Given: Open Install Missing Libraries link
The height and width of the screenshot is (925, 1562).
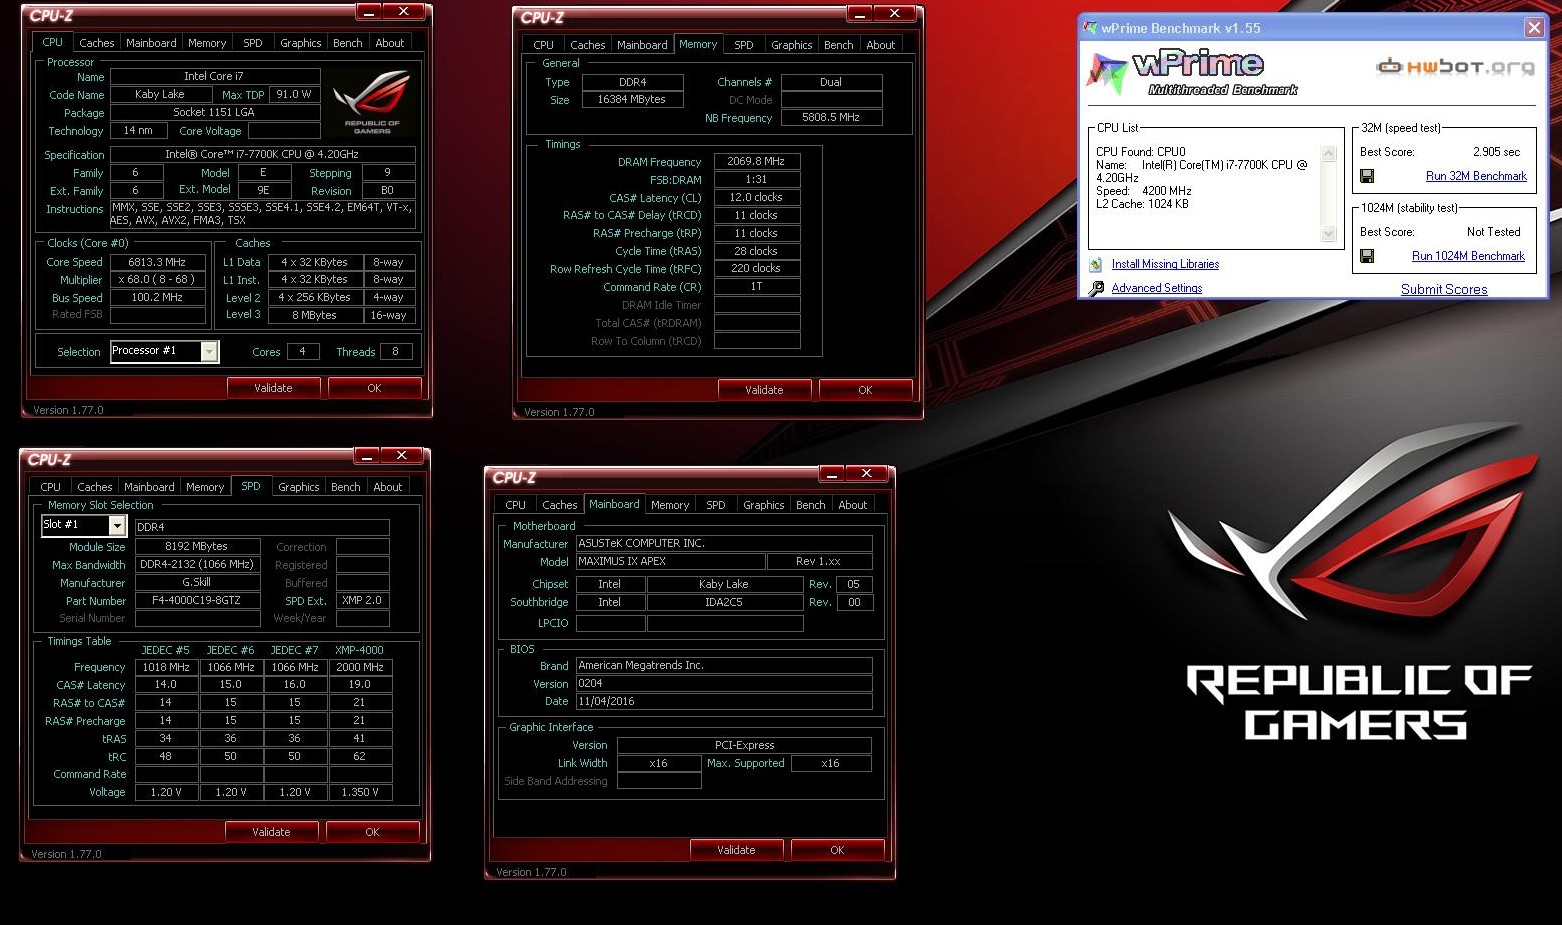Looking at the screenshot, I should 1165,264.
